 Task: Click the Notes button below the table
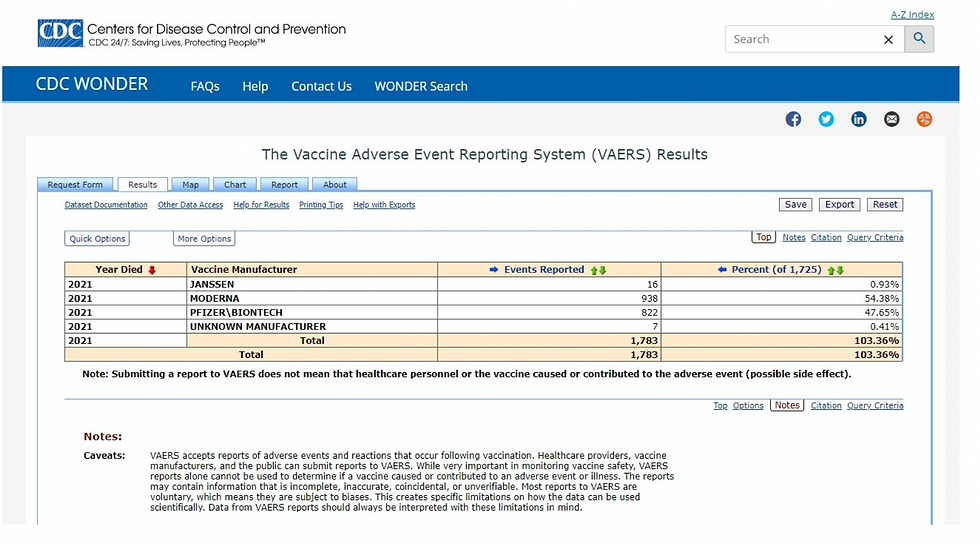pyautogui.click(x=787, y=405)
